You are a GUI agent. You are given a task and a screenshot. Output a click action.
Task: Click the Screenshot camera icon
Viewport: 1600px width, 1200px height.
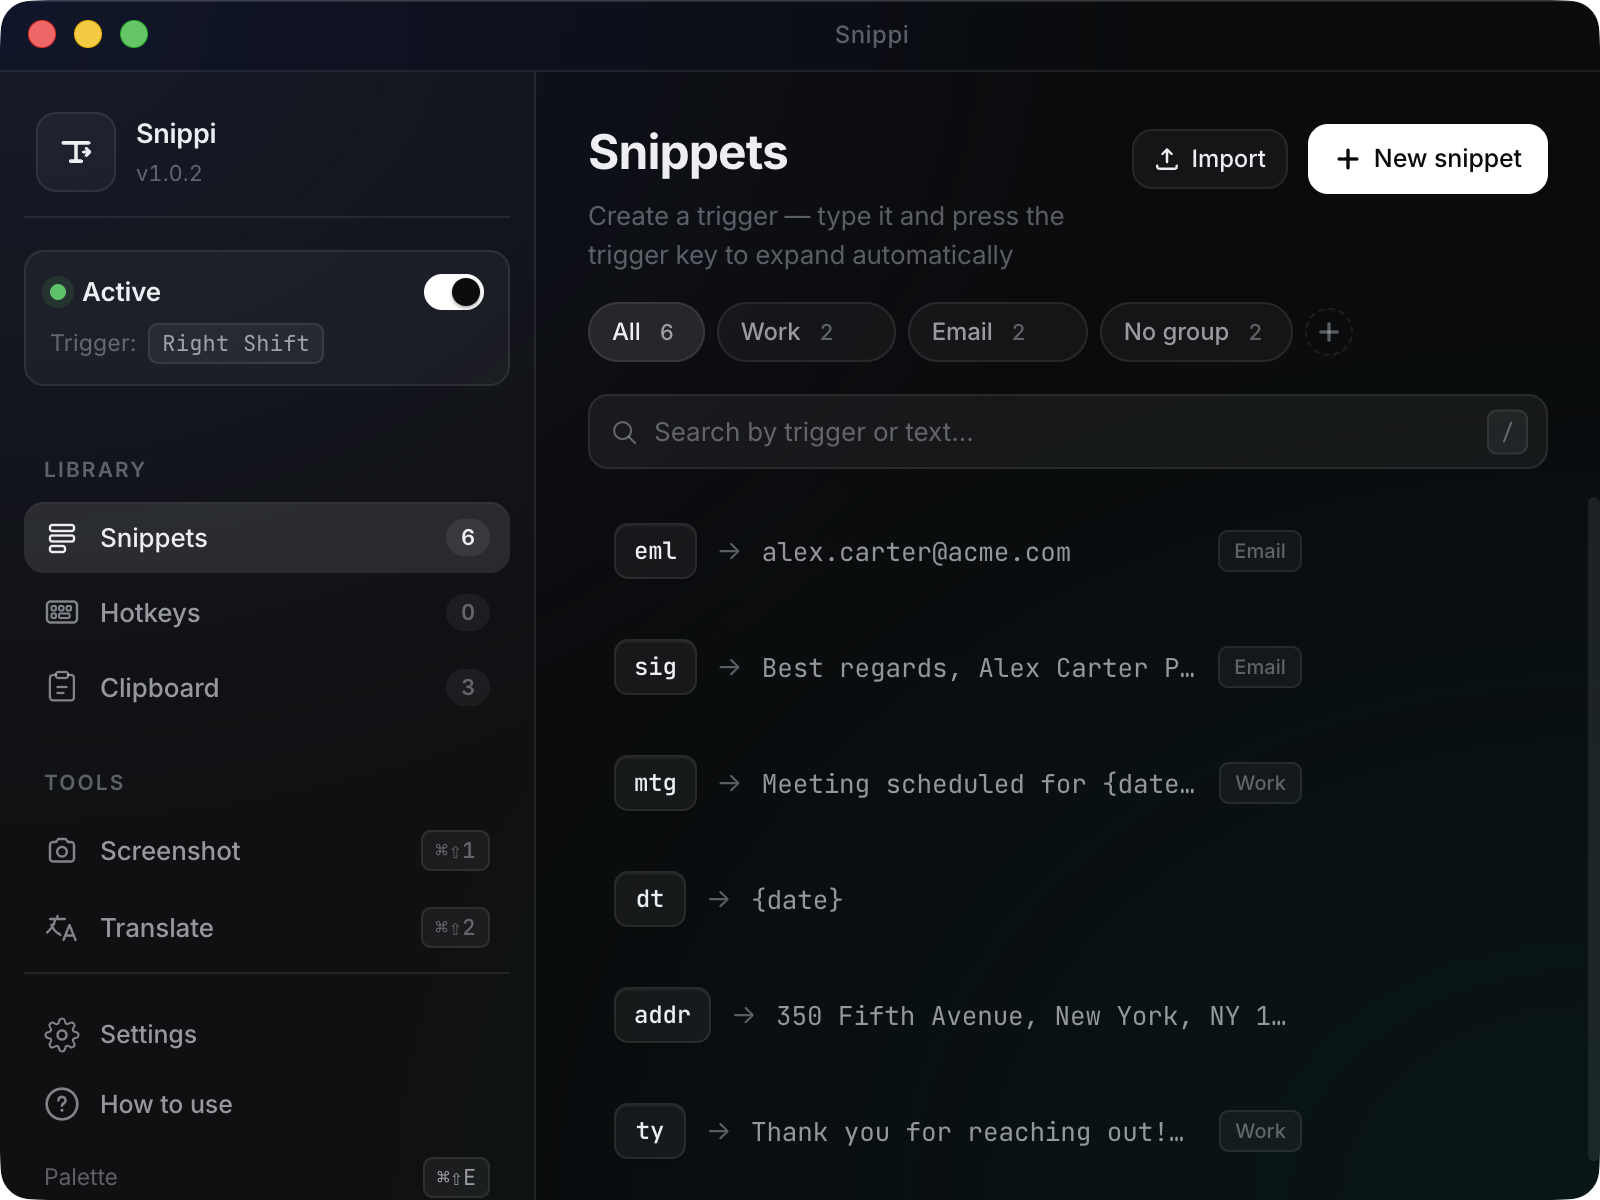(x=62, y=851)
